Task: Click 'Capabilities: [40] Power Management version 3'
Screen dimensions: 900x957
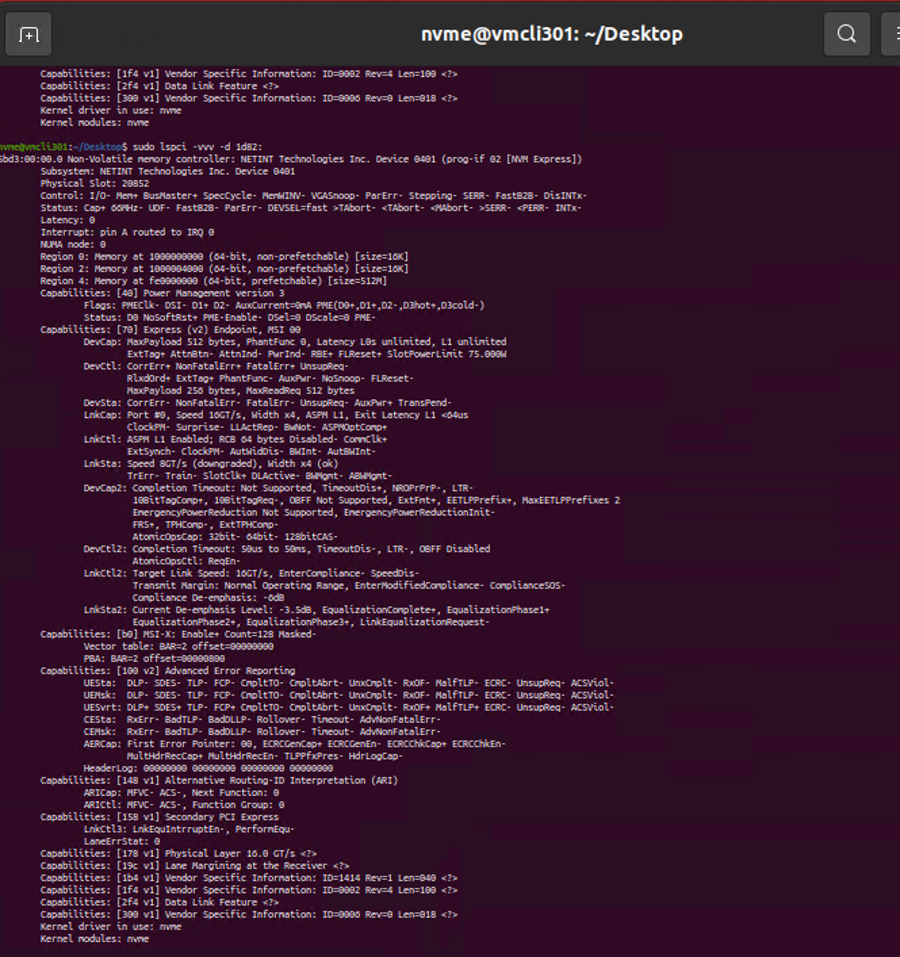Action: pyautogui.click(x=162, y=294)
